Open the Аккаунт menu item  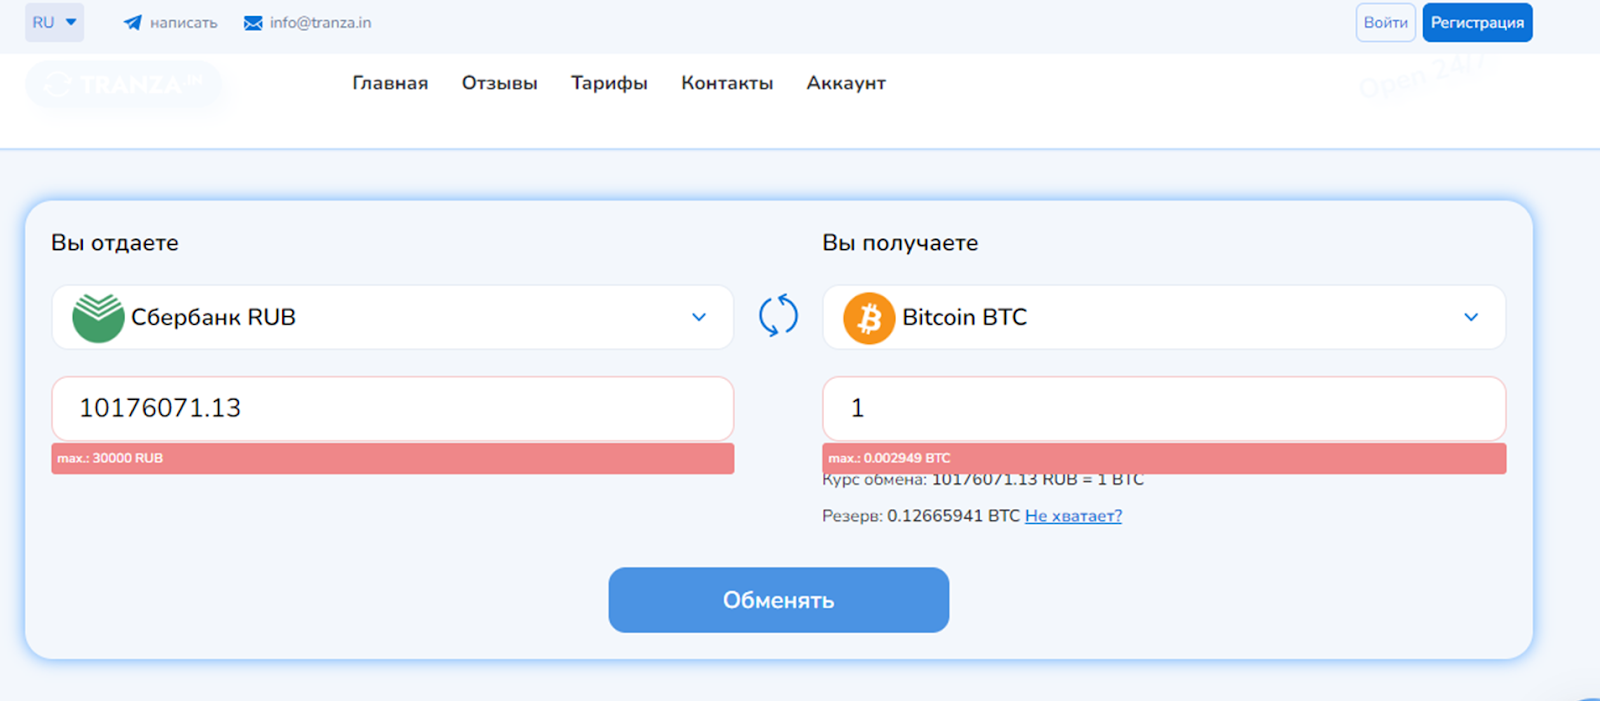click(846, 83)
